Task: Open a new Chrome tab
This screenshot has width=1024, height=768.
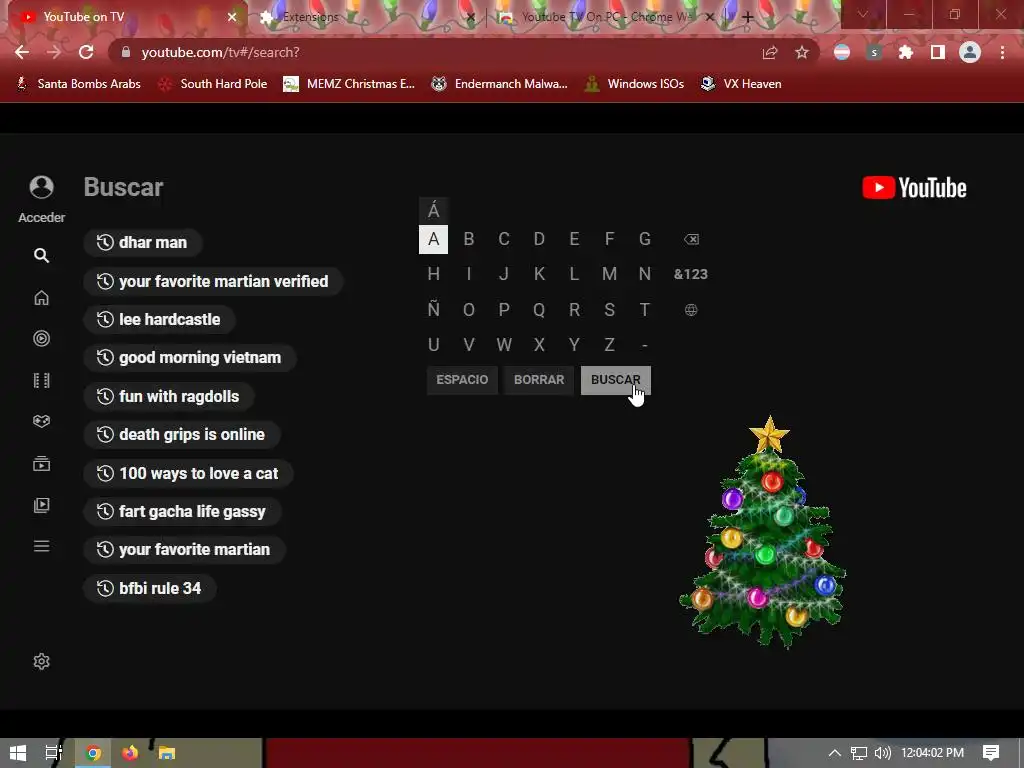Action: click(x=748, y=18)
